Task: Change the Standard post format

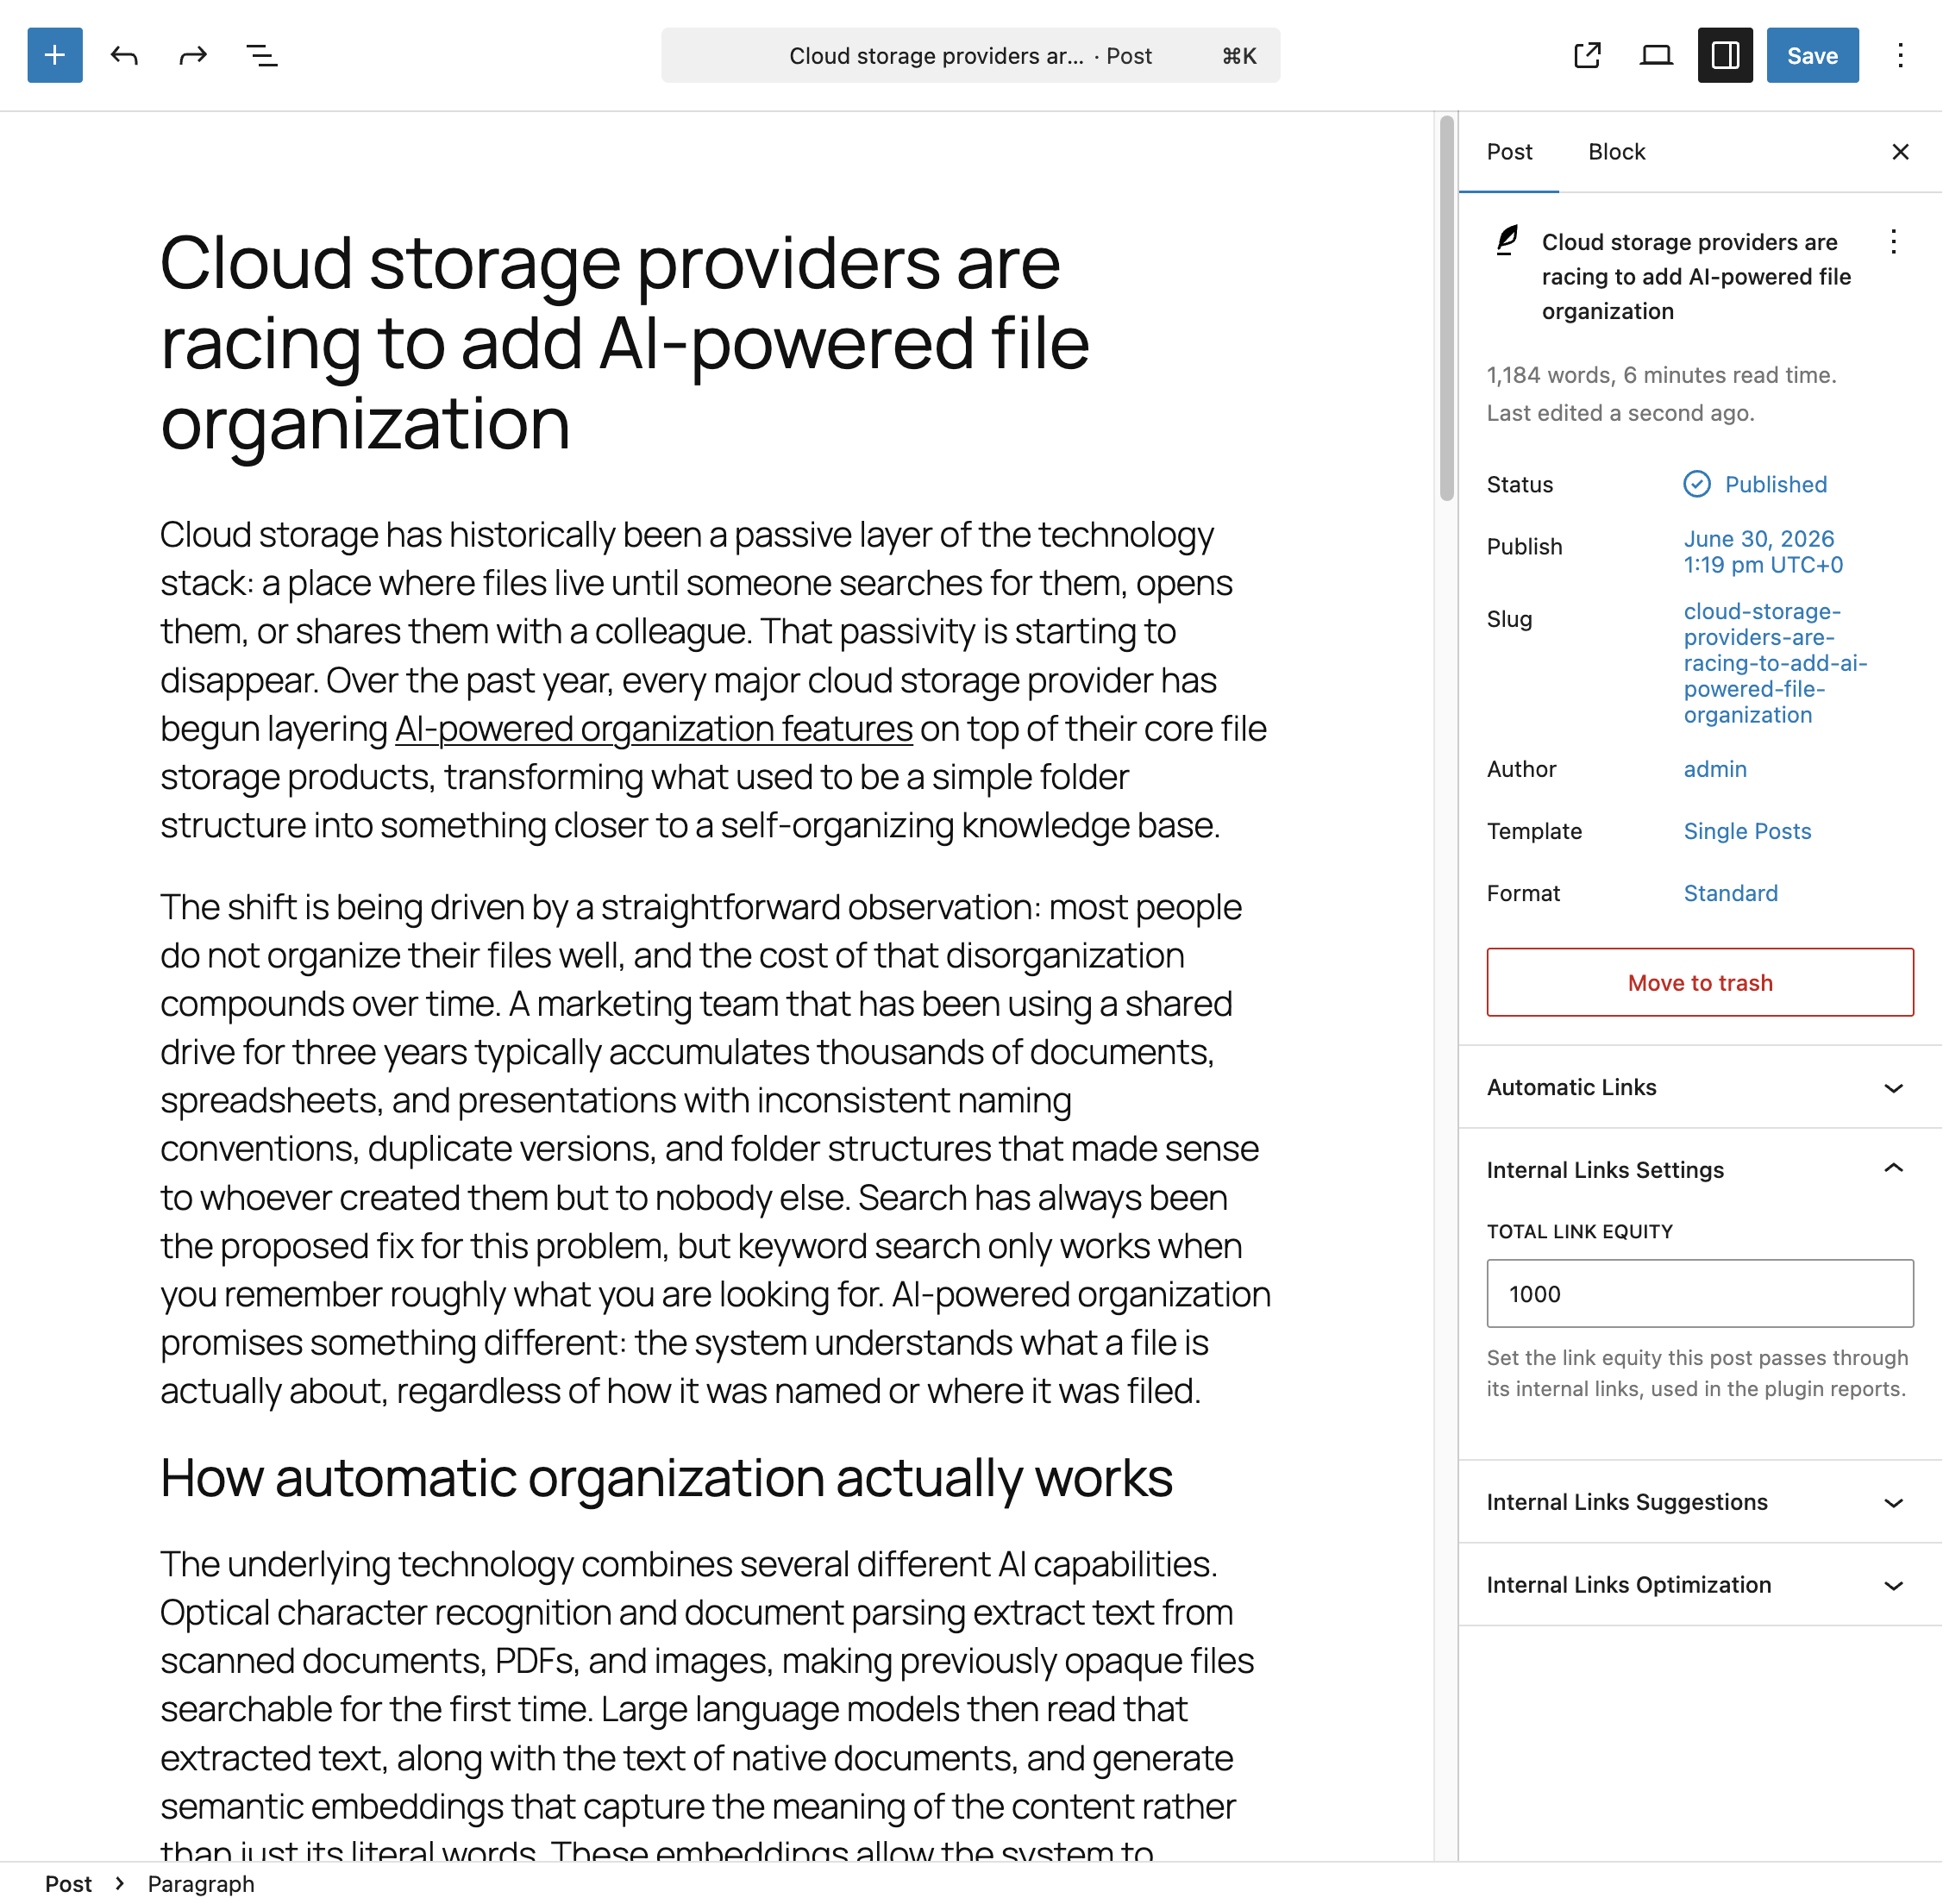Action: (x=1730, y=893)
